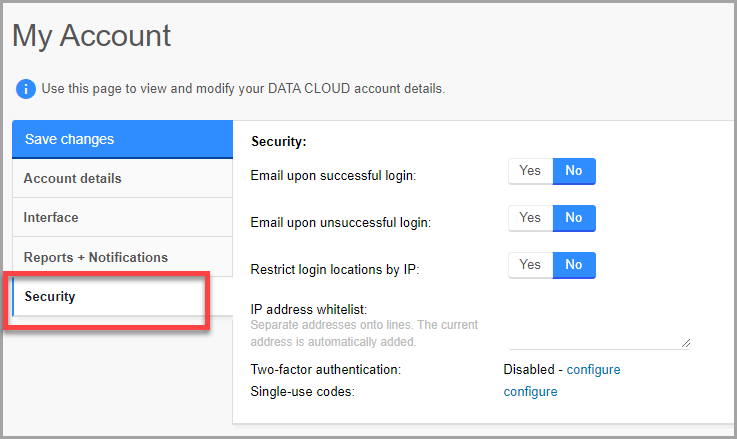Click the Two-factor authentication label

[x=325, y=370]
